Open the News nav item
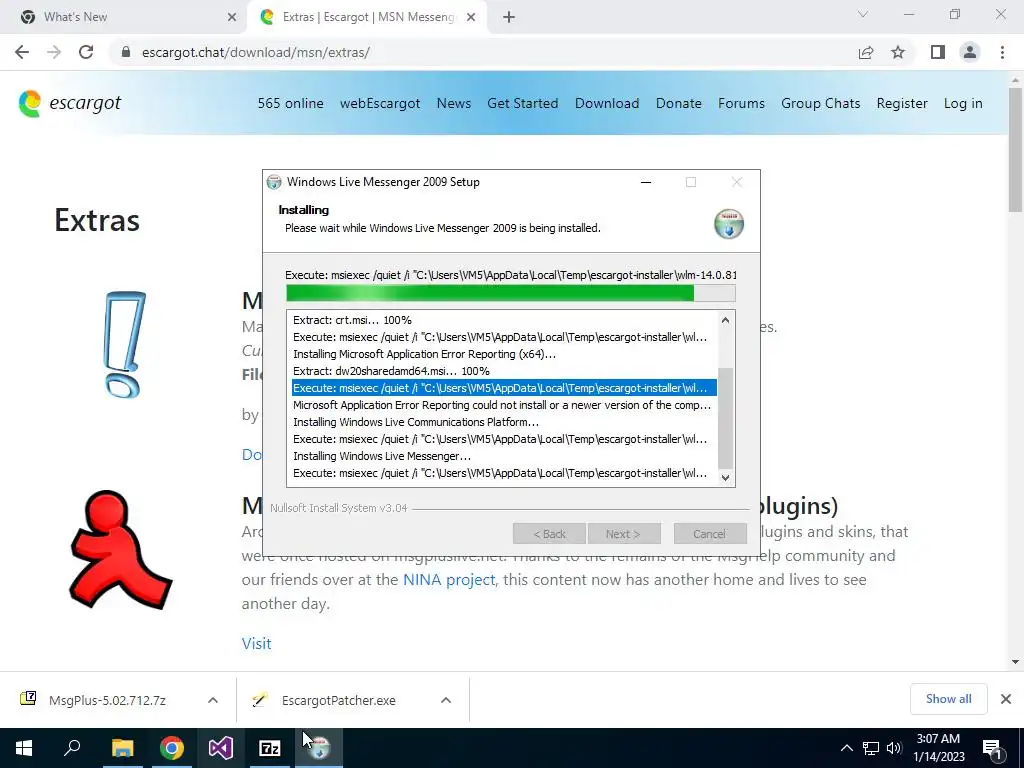Image resolution: width=1024 pixels, height=768 pixels. 454,103
